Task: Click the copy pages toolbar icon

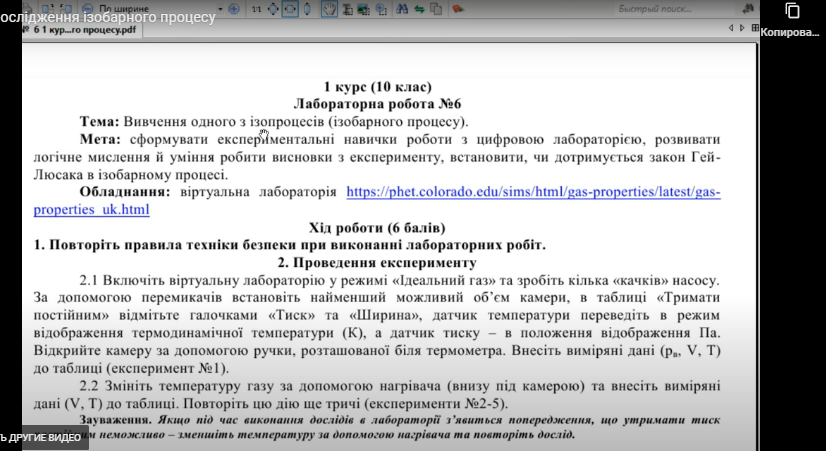Action: 436,8
